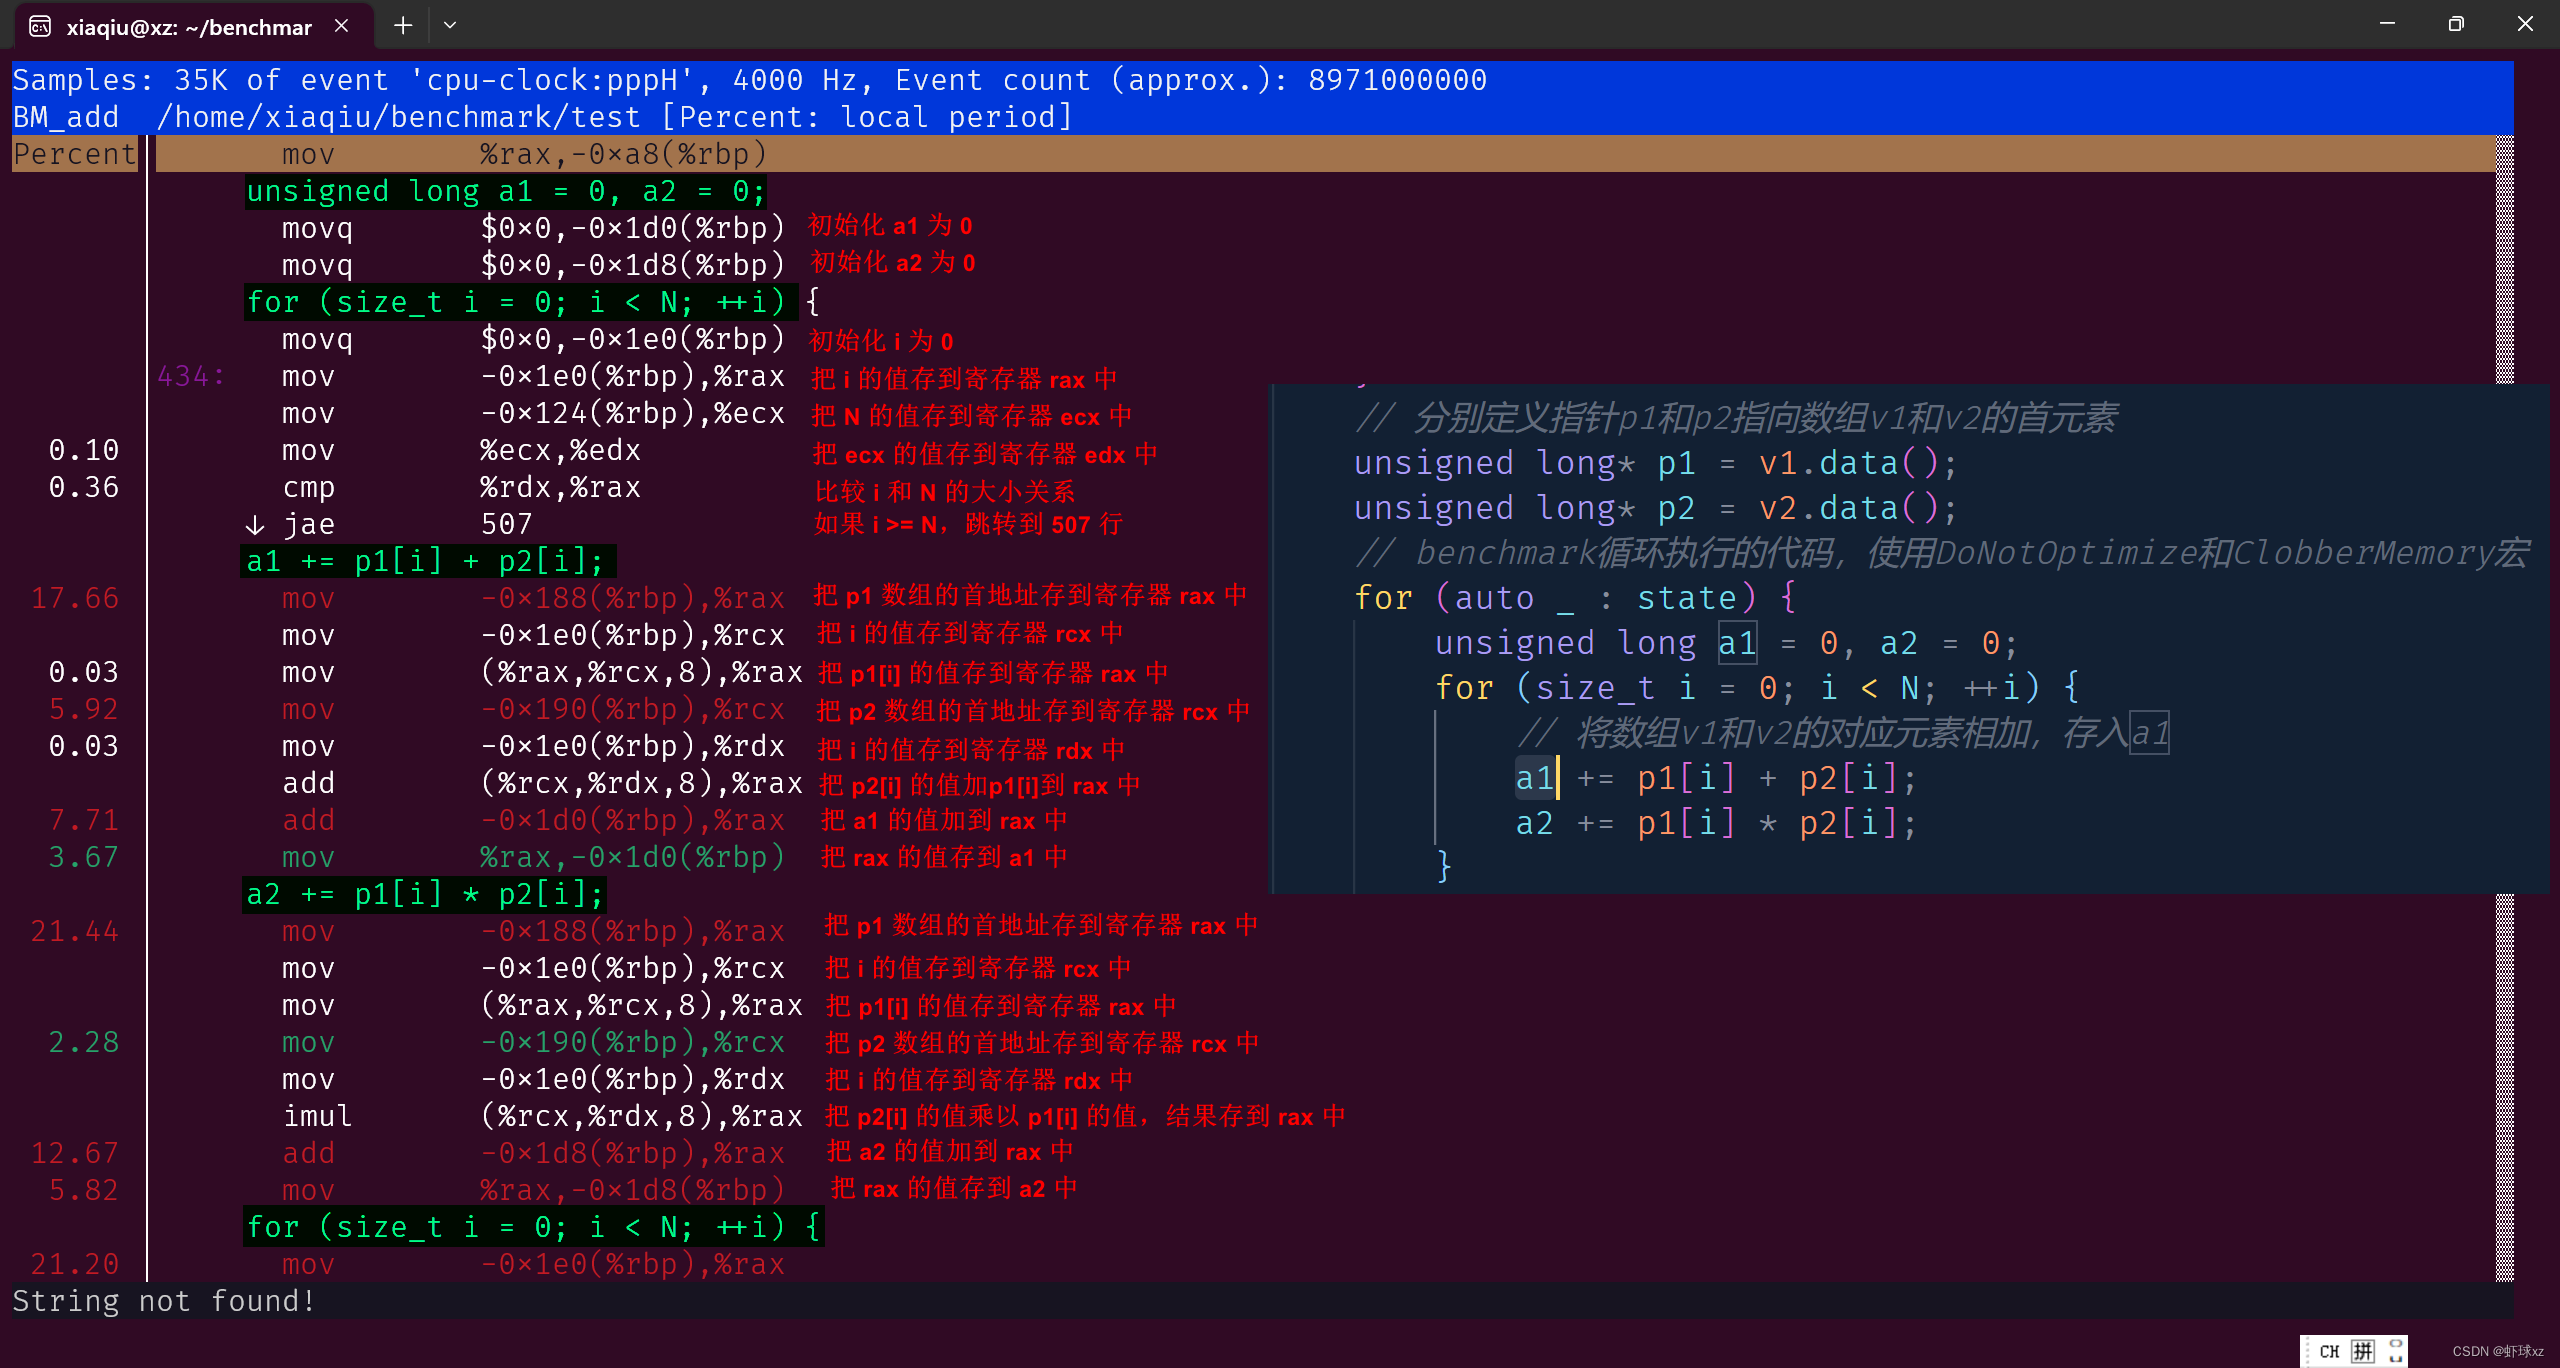
Task: Click the 'String not found!' status message
Action: click(x=164, y=1301)
